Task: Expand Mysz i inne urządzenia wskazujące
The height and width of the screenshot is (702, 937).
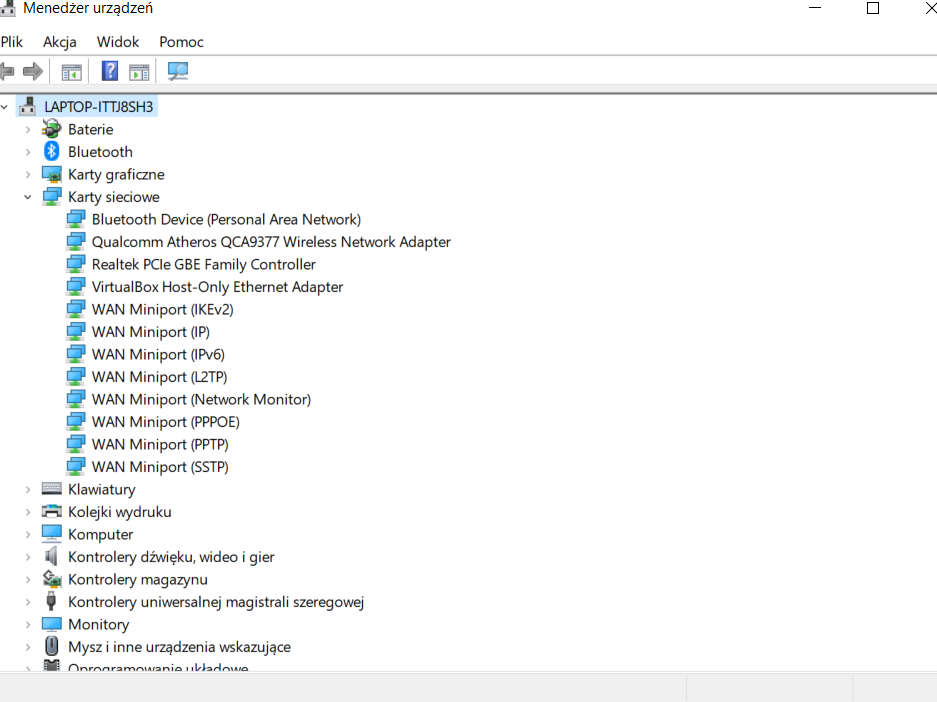Action: (28, 647)
